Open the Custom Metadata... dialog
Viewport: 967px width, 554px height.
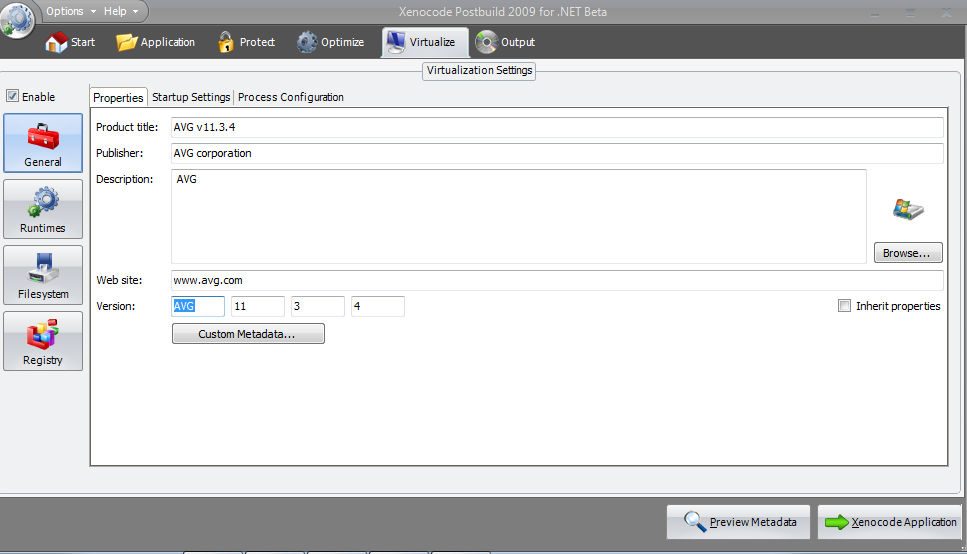(248, 334)
